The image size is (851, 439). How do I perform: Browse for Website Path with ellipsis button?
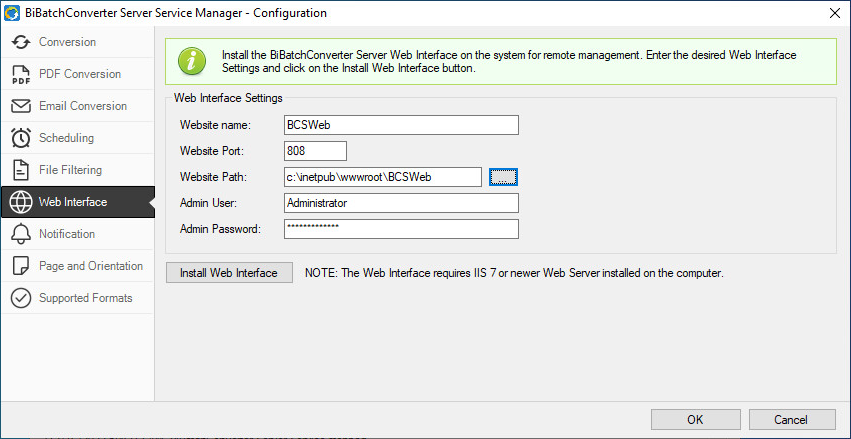(x=504, y=177)
